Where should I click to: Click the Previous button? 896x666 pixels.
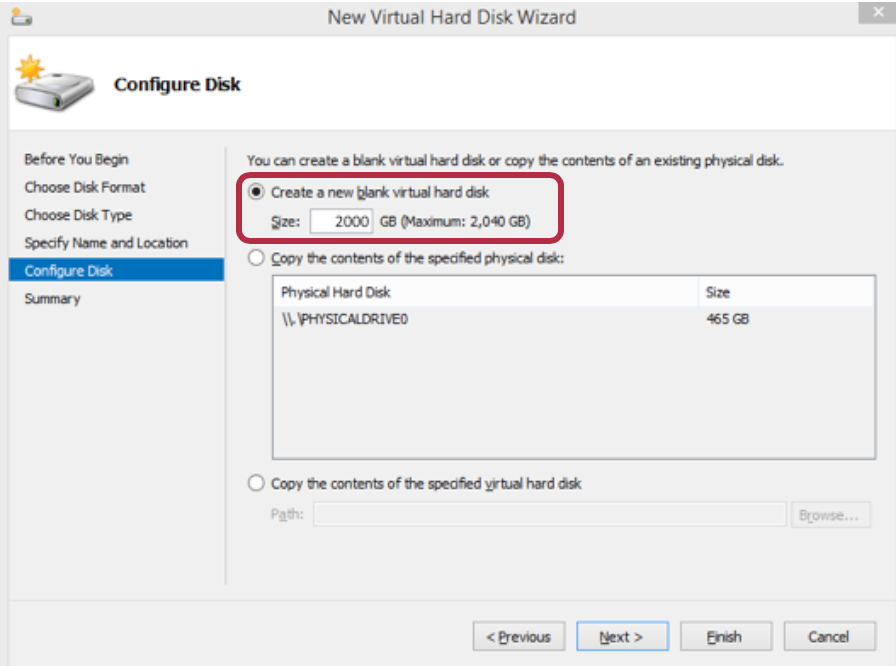pos(519,636)
